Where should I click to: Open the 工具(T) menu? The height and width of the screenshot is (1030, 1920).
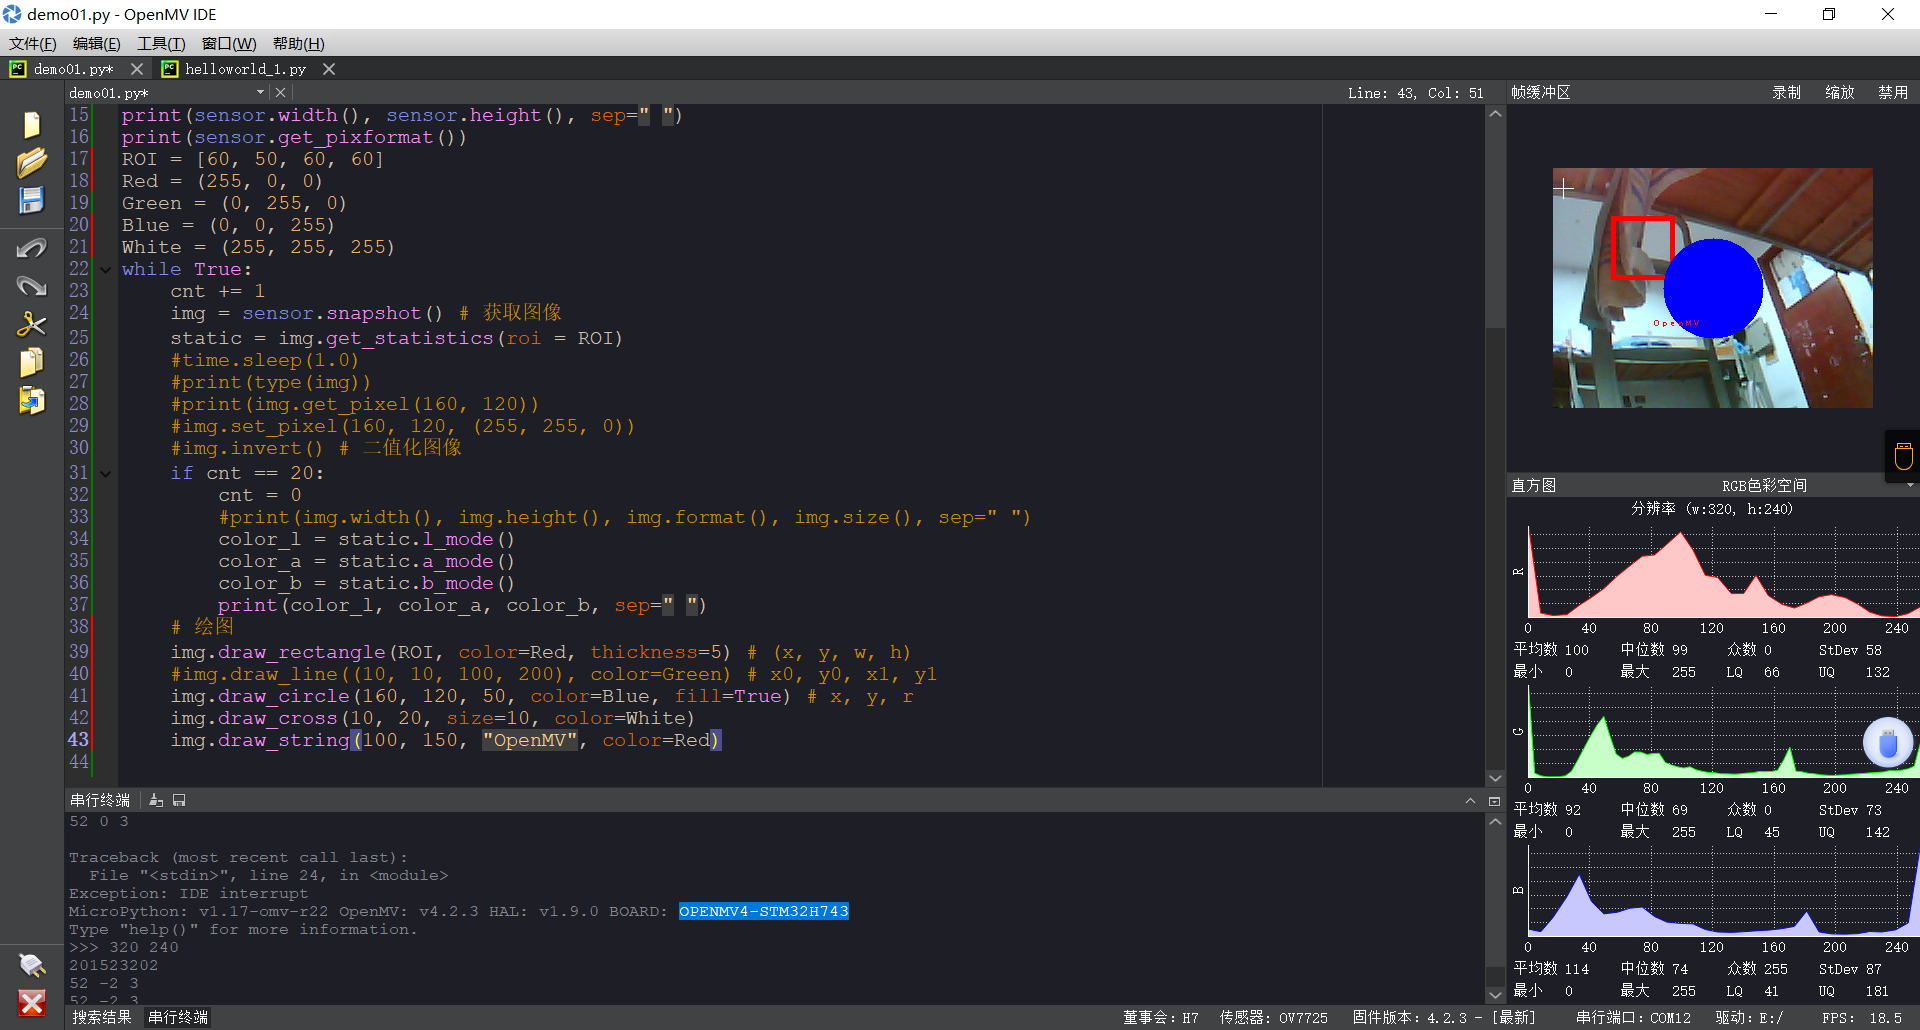[x=161, y=43]
